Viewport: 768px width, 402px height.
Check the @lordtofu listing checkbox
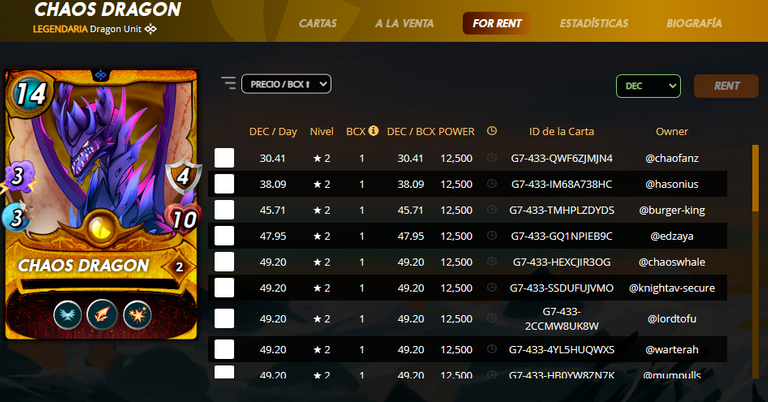[x=224, y=319]
